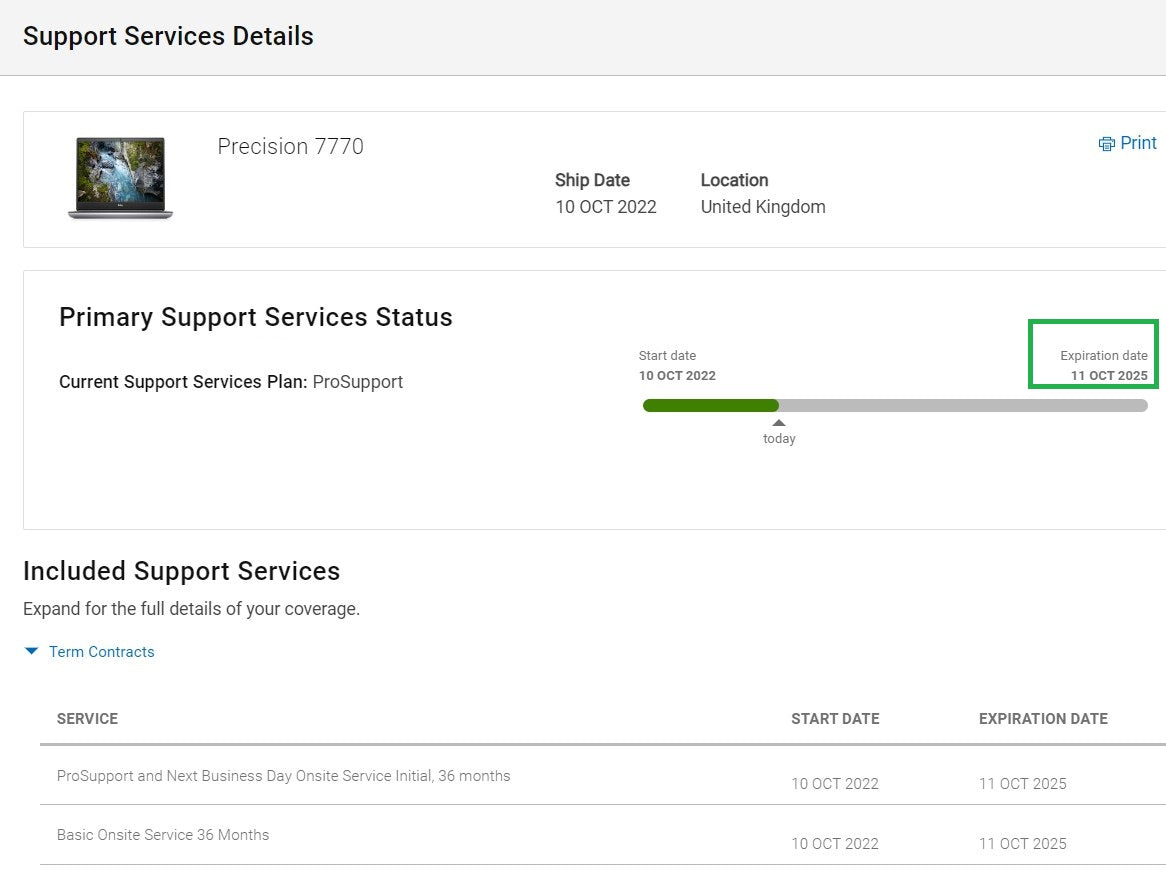
Task: Click the Ship Date value 10 OCT 2022
Action: point(605,207)
